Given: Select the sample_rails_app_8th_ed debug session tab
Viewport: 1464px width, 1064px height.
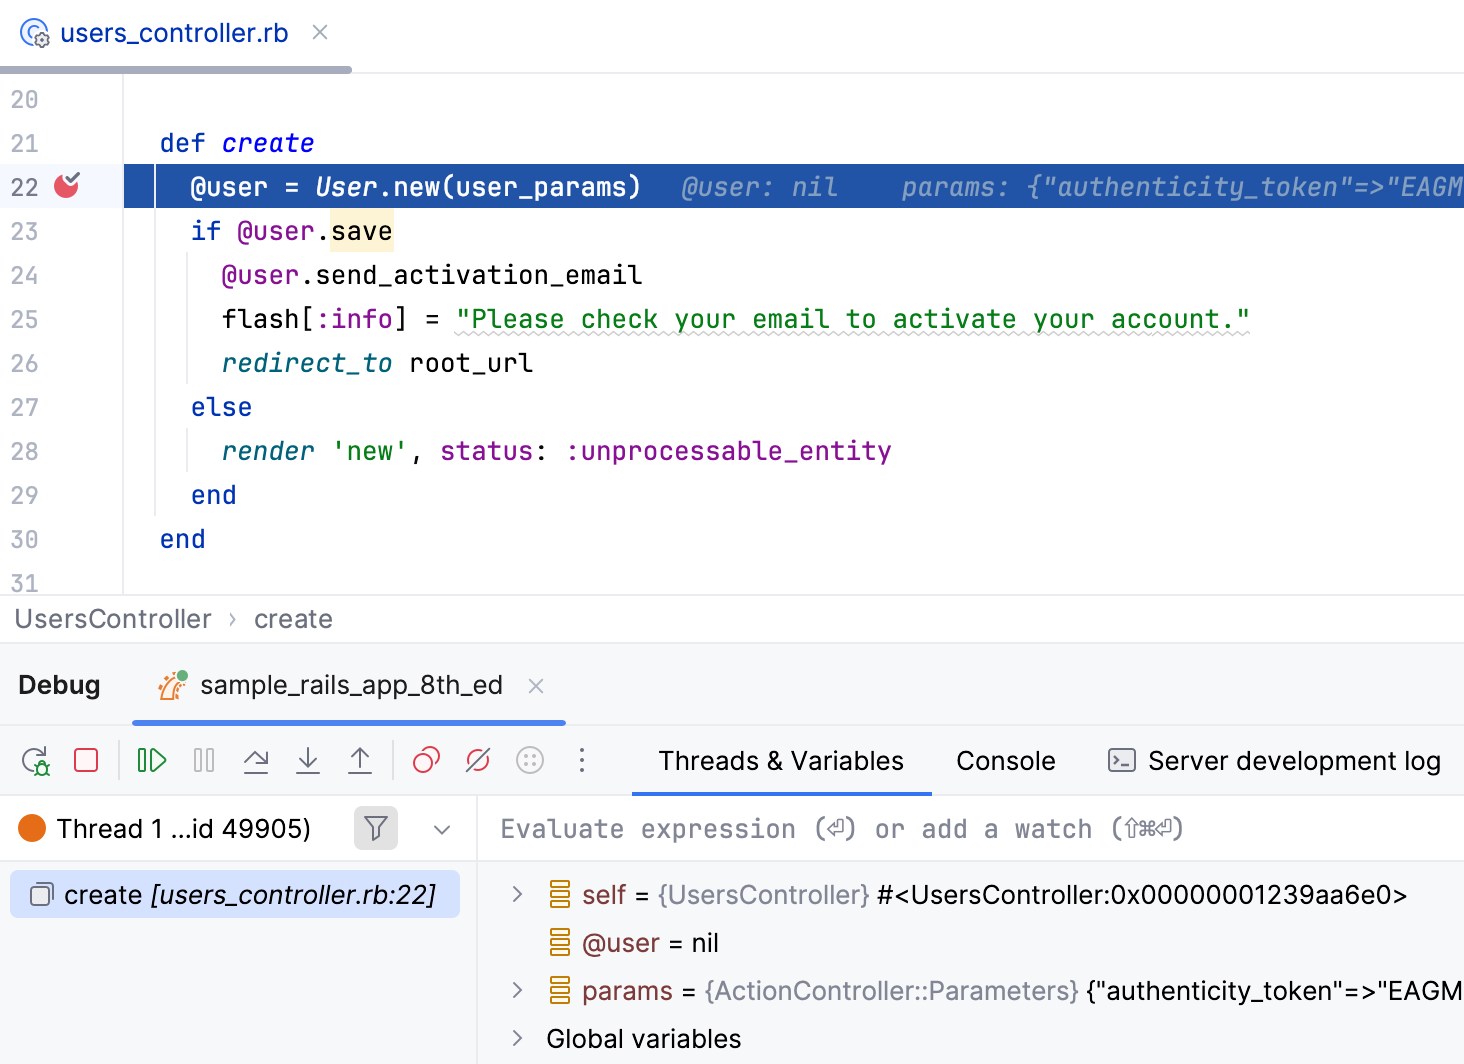Looking at the screenshot, I should [350, 685].
